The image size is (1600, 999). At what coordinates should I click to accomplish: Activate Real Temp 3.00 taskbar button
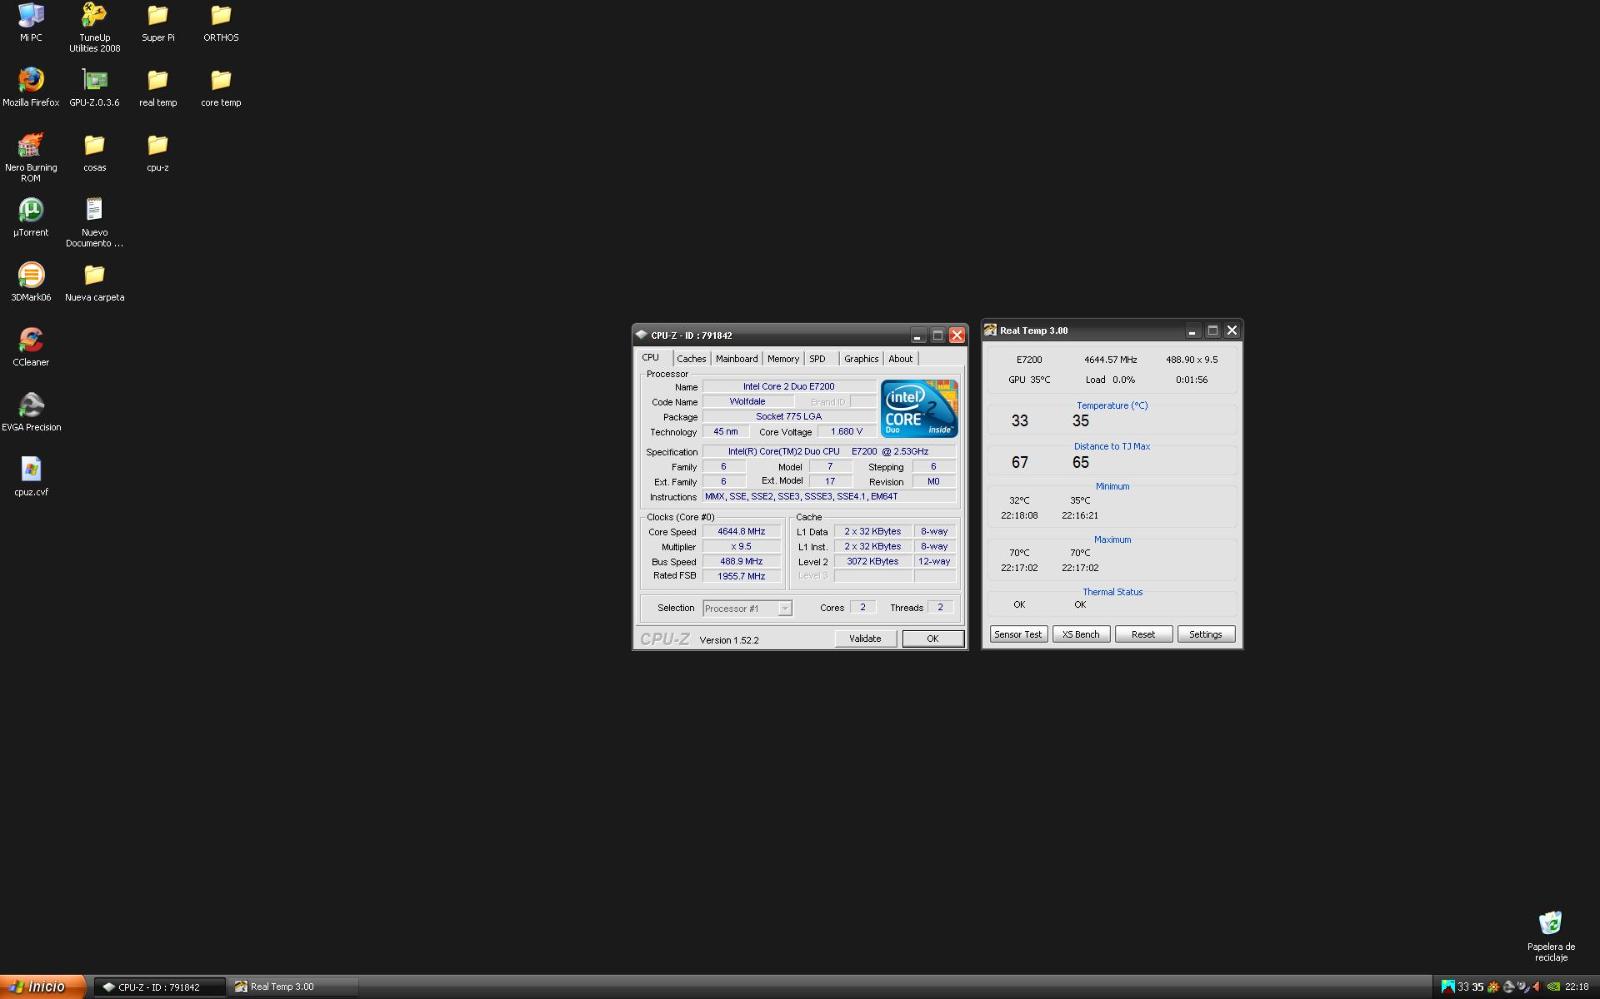point(293,987)
